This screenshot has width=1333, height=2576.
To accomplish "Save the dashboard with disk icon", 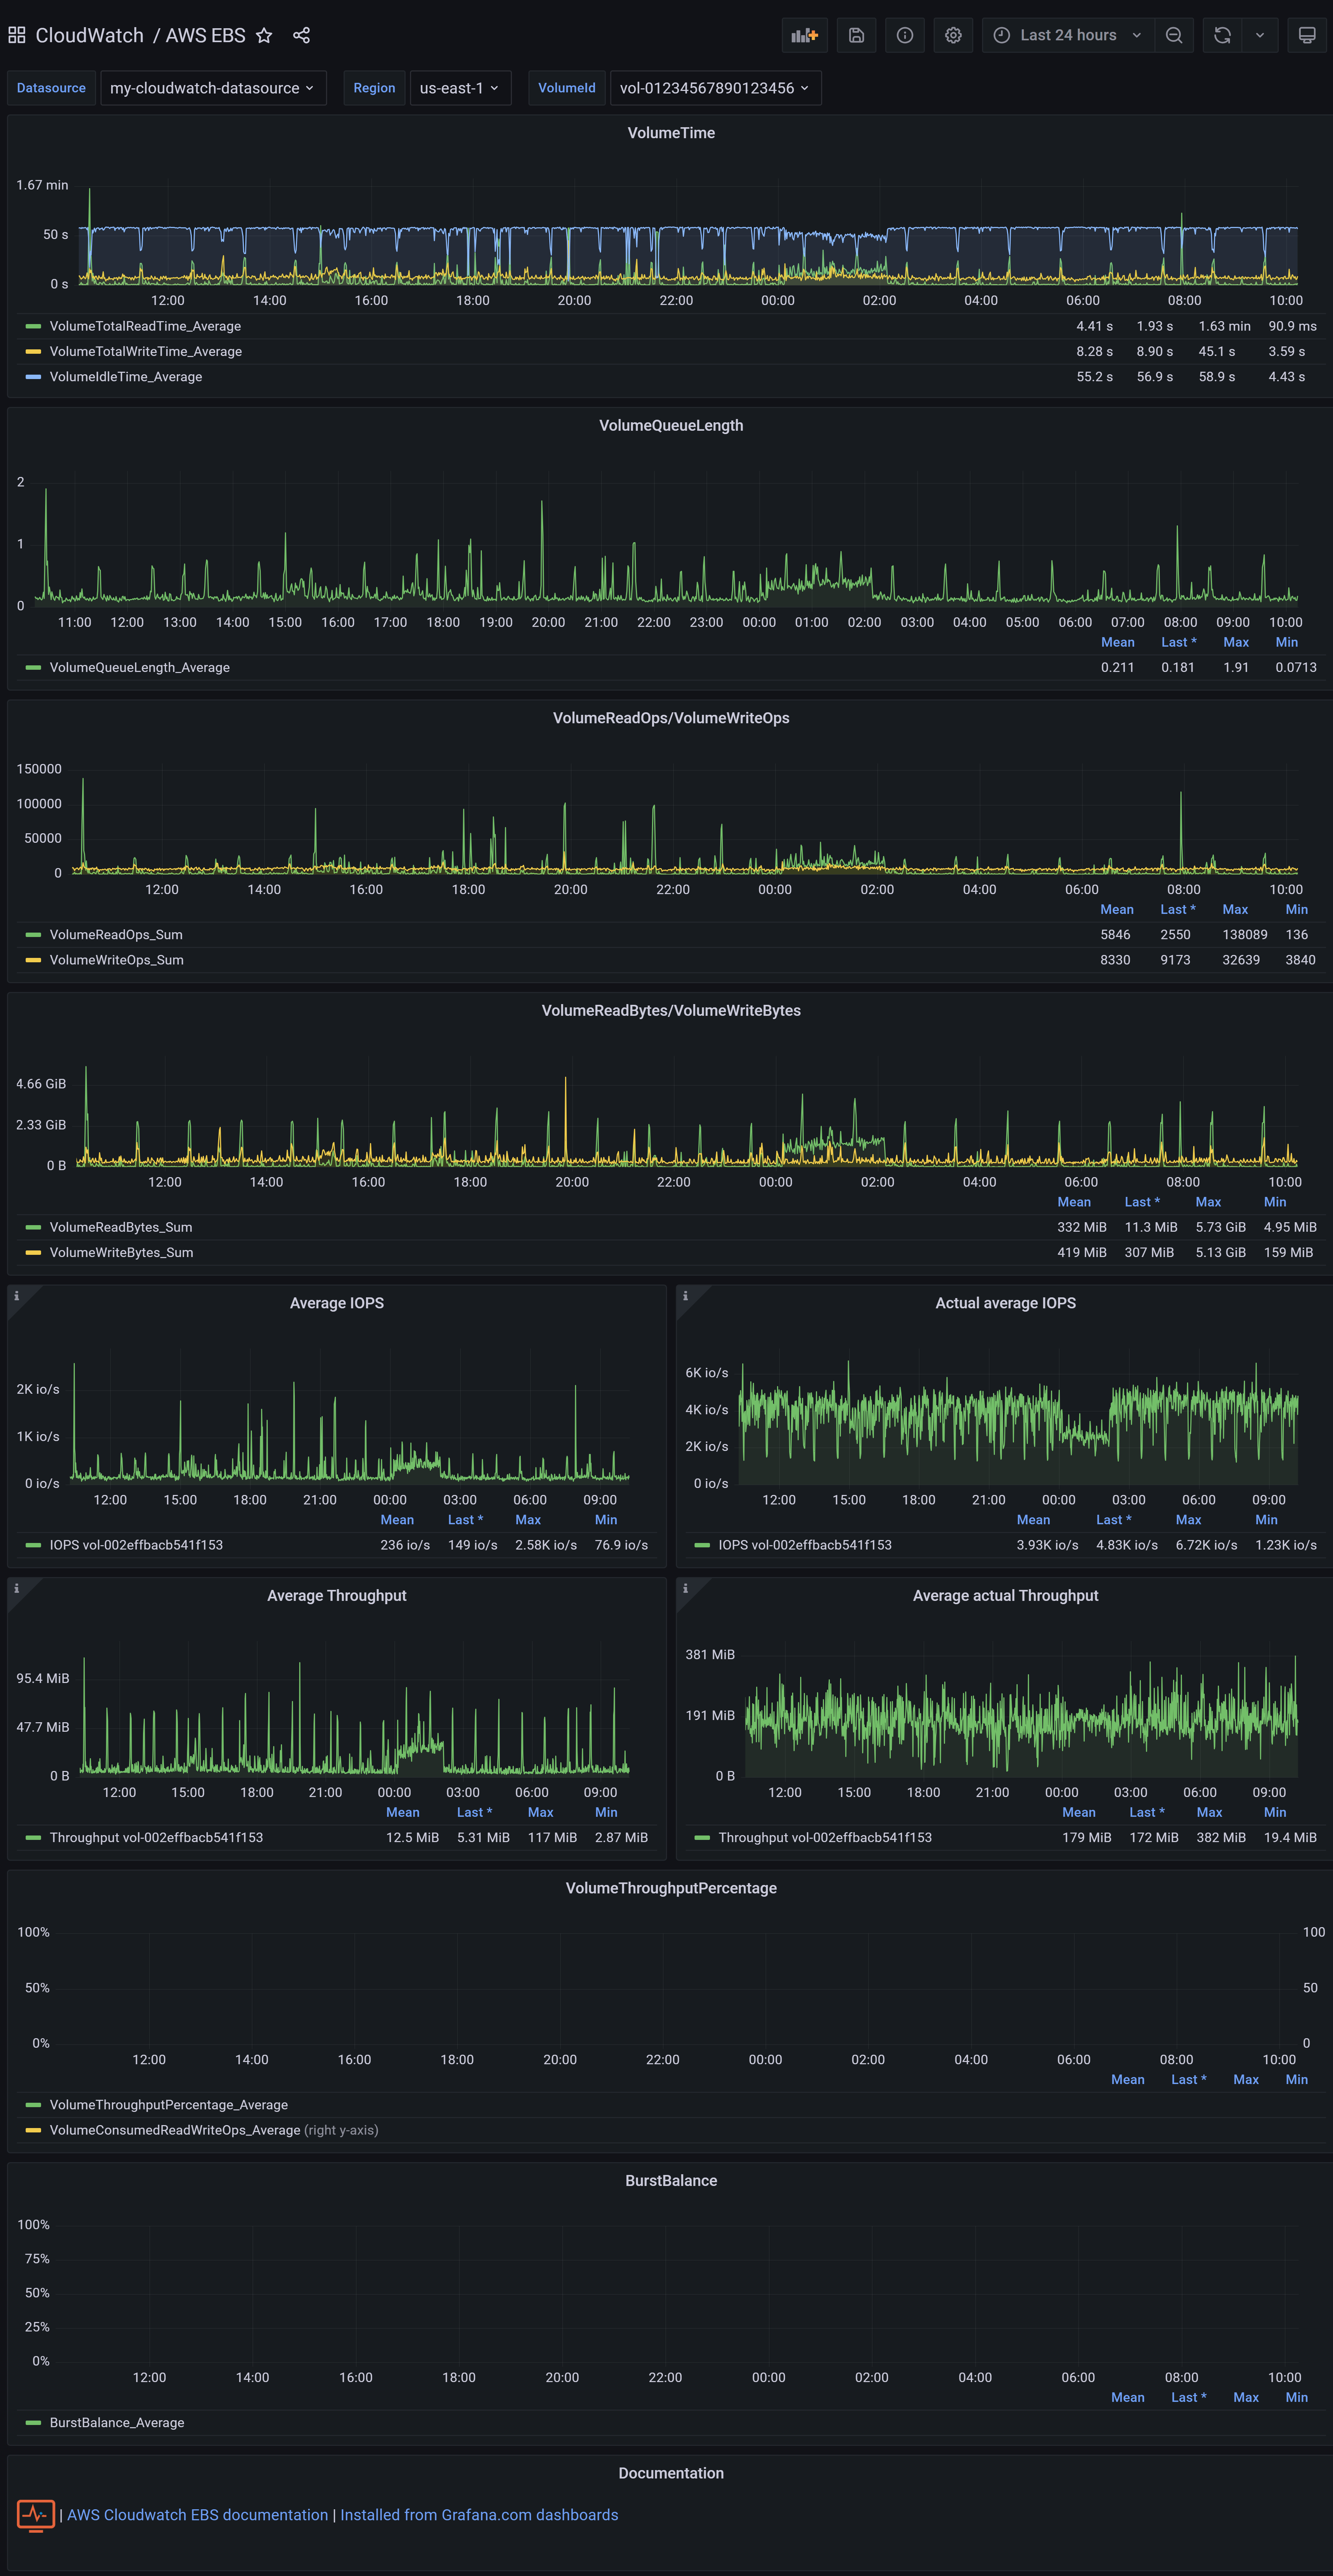I will [856, 35].
